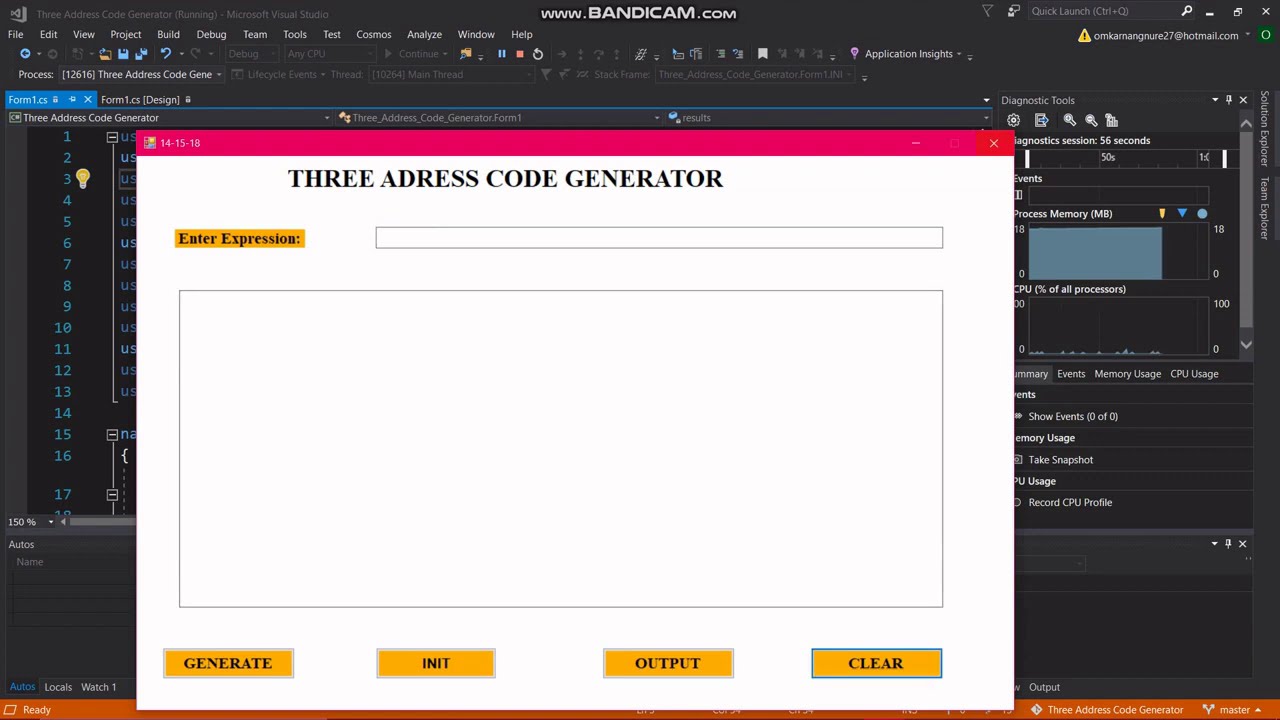Click the Application Insights lightbulb icon
Screen dimensions: 1280x720
[854, 54]
